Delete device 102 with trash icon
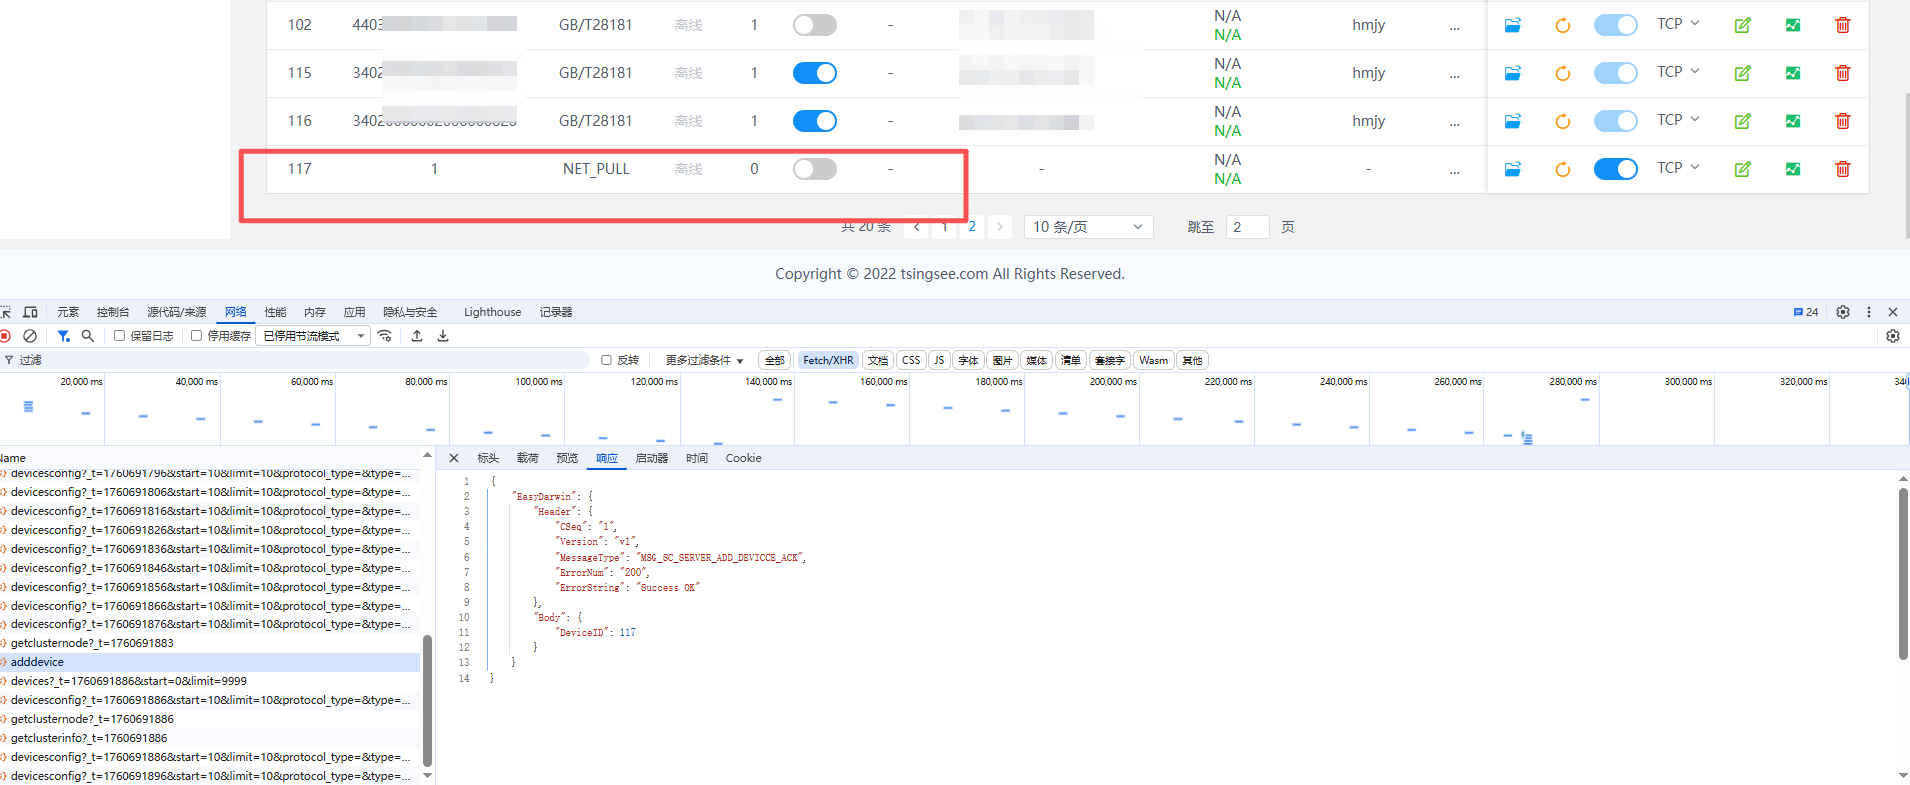1910x785 pixels. tap(1842, 25)
